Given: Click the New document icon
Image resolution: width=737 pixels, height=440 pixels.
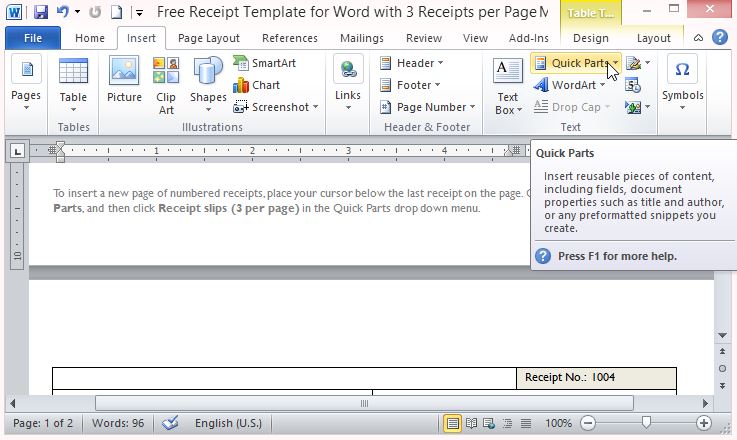Looking at the screenshot, I should tap(116, 12).
